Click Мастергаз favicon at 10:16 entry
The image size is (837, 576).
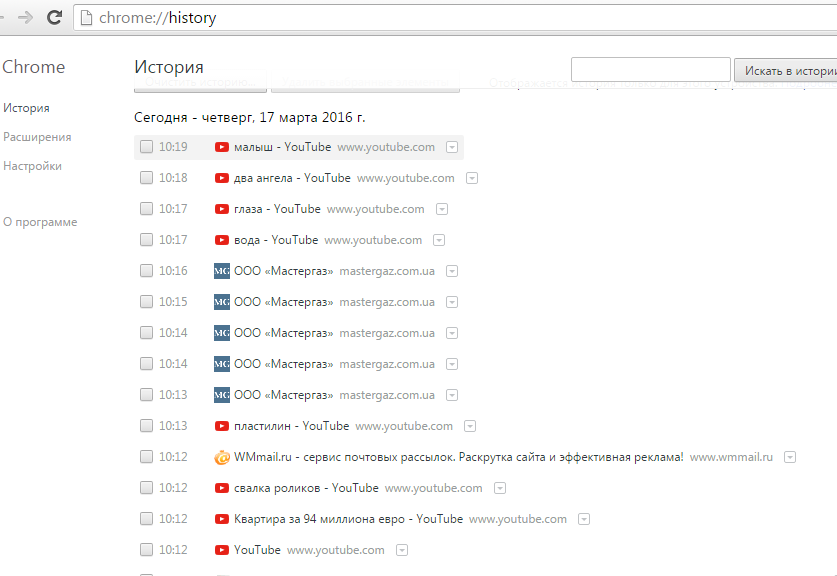click(x=222, y=271)
